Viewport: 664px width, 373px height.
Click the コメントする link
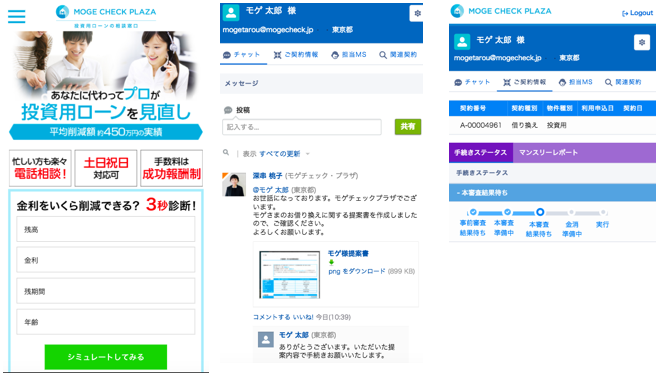click(271, 317)
